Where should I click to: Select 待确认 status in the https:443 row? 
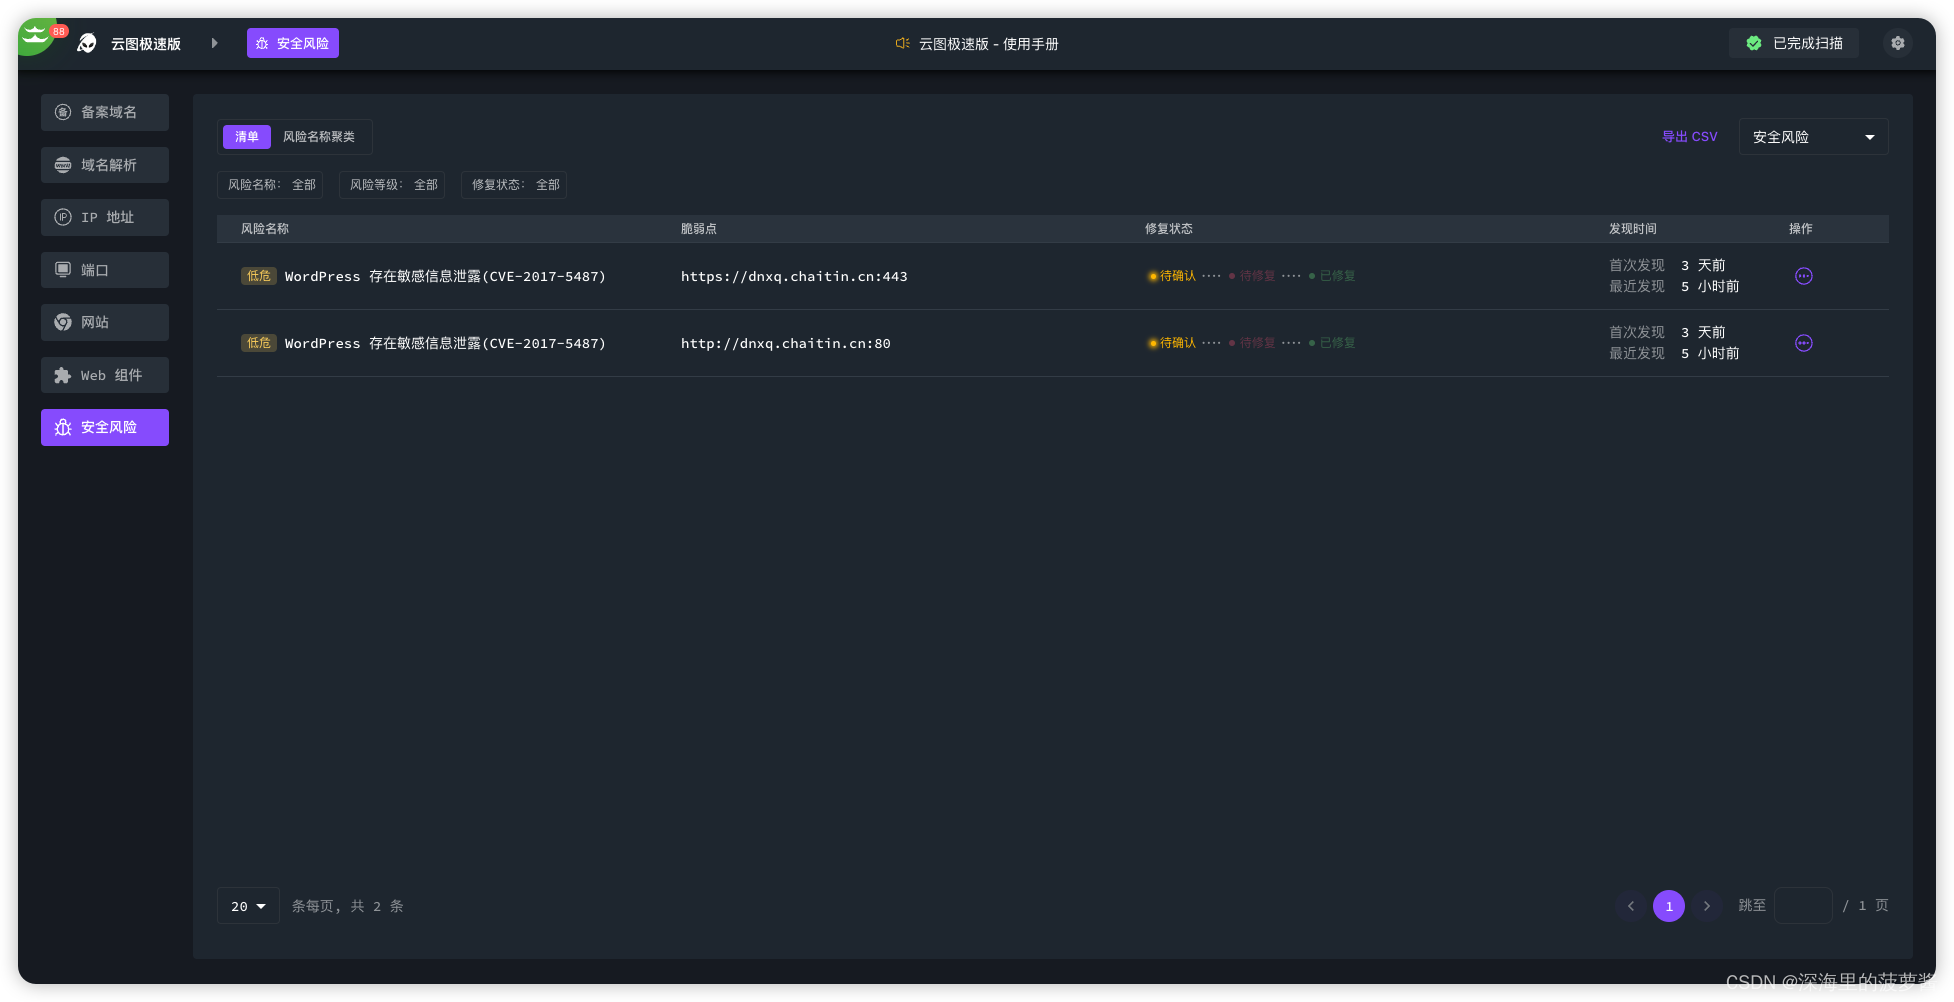coord(1172,276)
